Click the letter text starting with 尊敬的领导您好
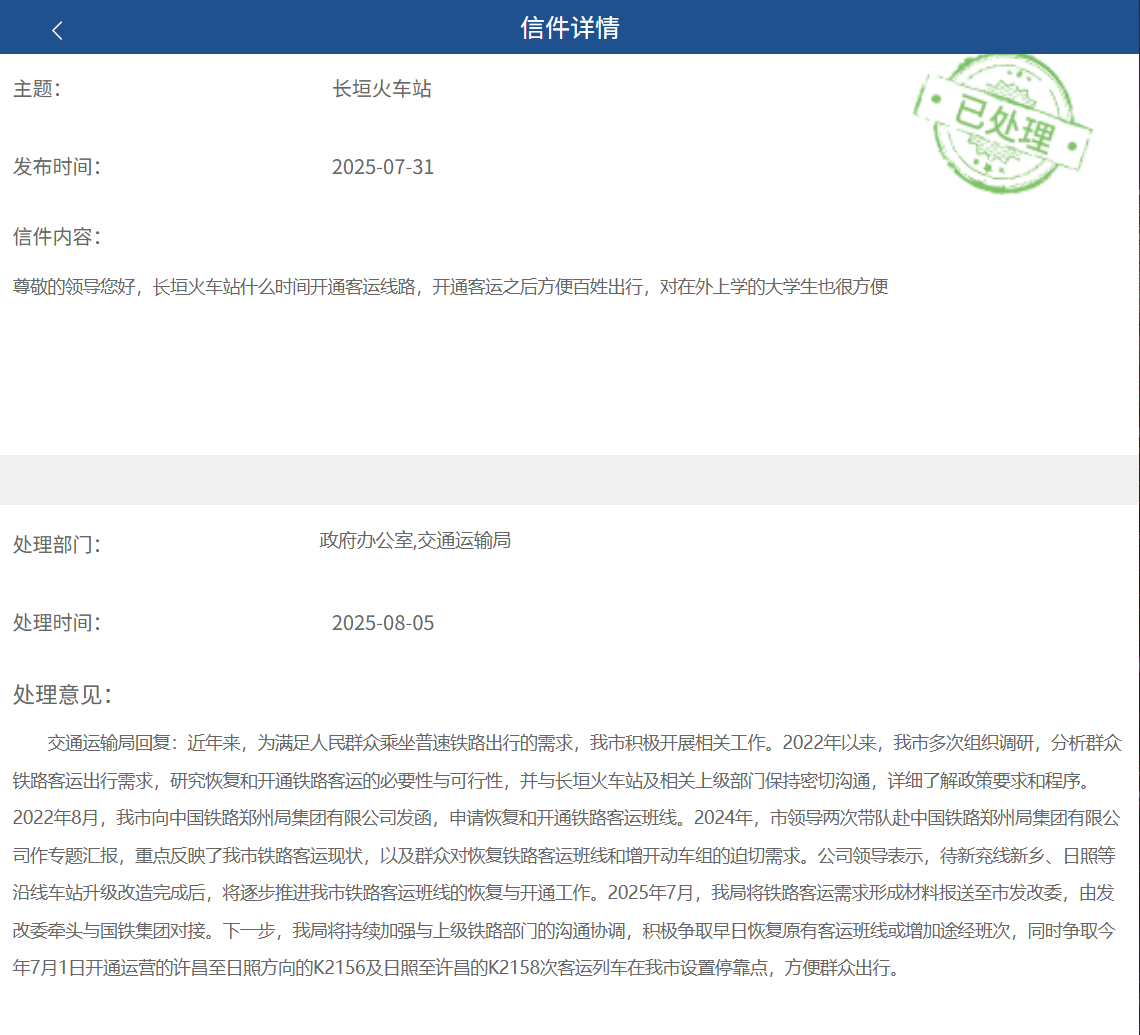Screen dimensions: 1140x1035 [450, 288]
